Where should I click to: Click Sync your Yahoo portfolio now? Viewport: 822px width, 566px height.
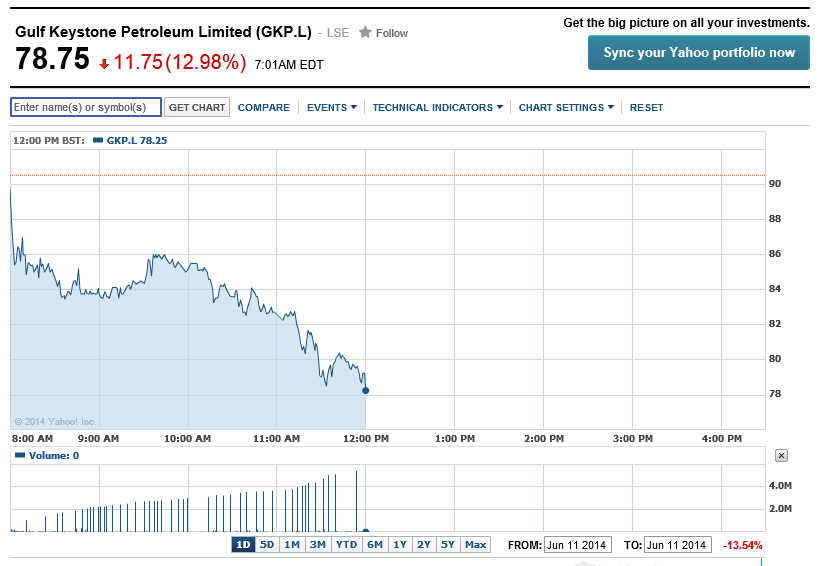pos(699,53)
